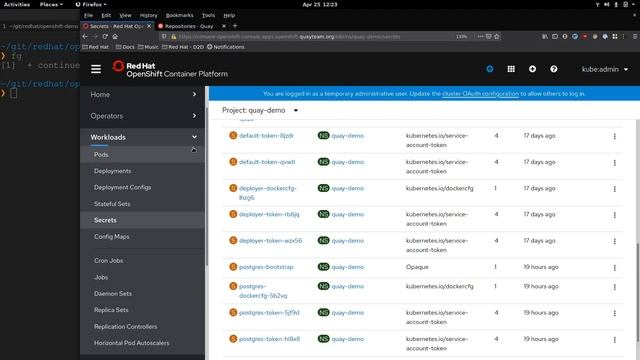Open the hamburger navigation menu
The height and width of the screenshot is (360, 640).
tap(96, 69)
